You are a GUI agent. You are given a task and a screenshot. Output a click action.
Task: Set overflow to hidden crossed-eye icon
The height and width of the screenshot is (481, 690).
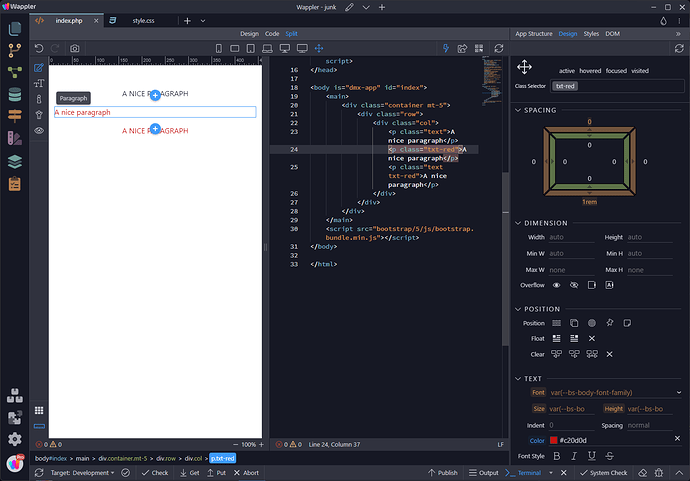(x=574, y=285)
